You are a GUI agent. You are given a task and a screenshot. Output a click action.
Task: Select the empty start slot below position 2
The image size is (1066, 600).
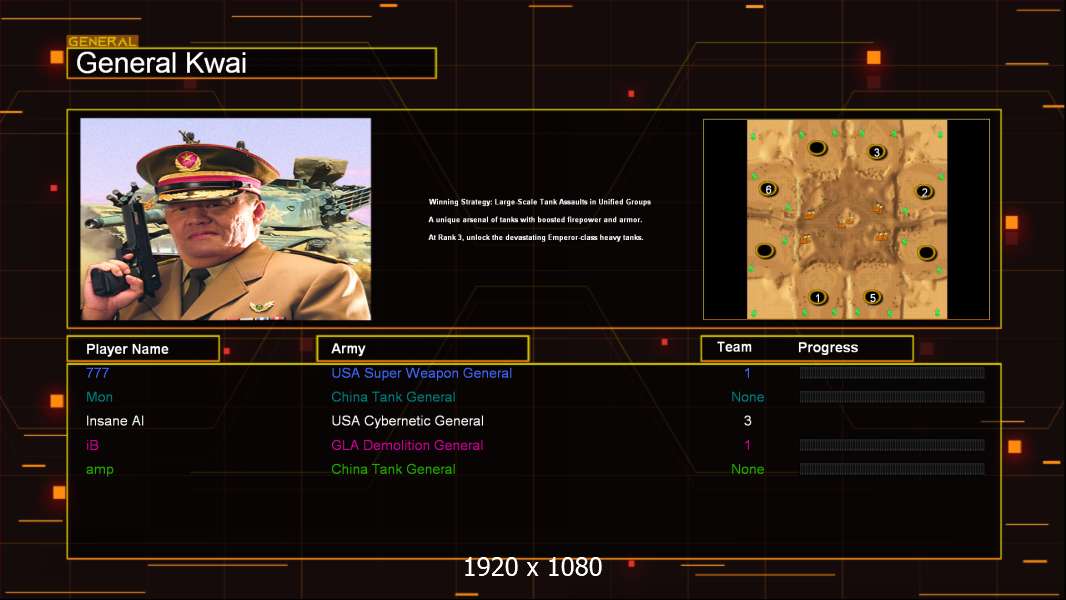click(926, 252)
